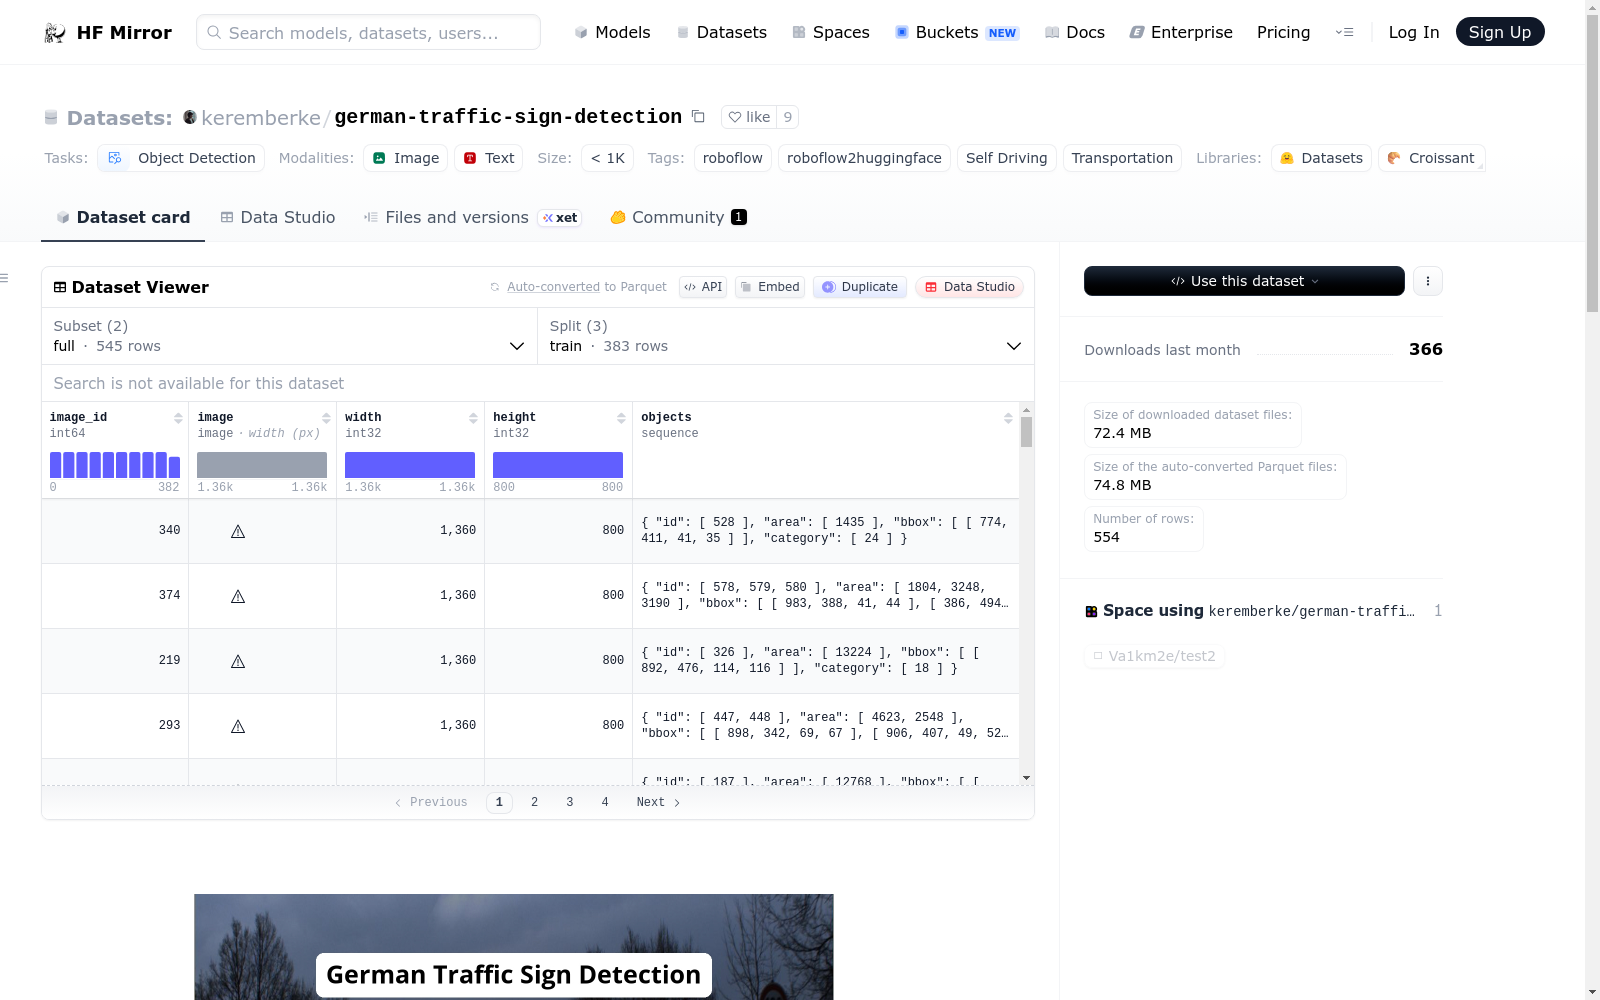1600x1000 pixels.
Task: Select the Self Driving tag
Action: point(1007,158)
